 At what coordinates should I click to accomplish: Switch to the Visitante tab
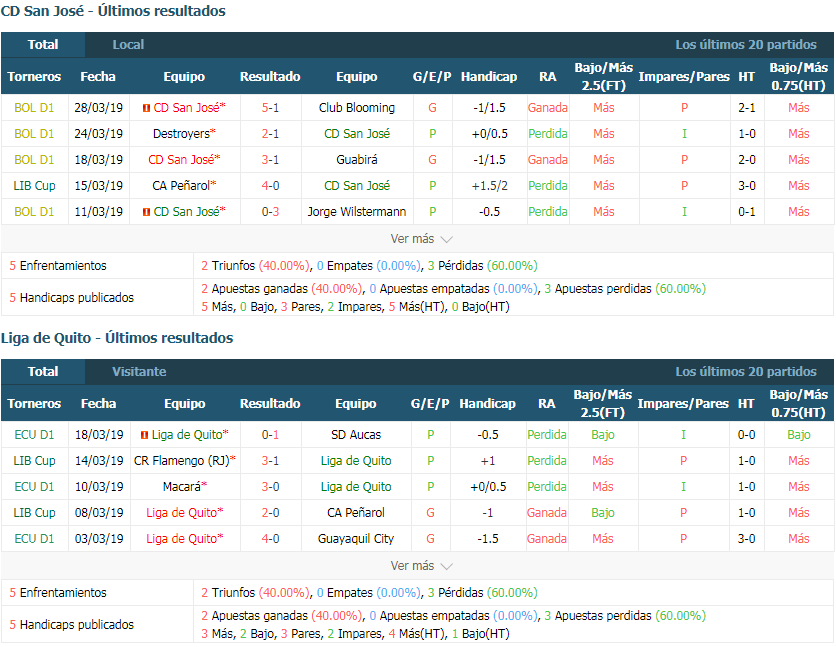[x=139, y=372]
